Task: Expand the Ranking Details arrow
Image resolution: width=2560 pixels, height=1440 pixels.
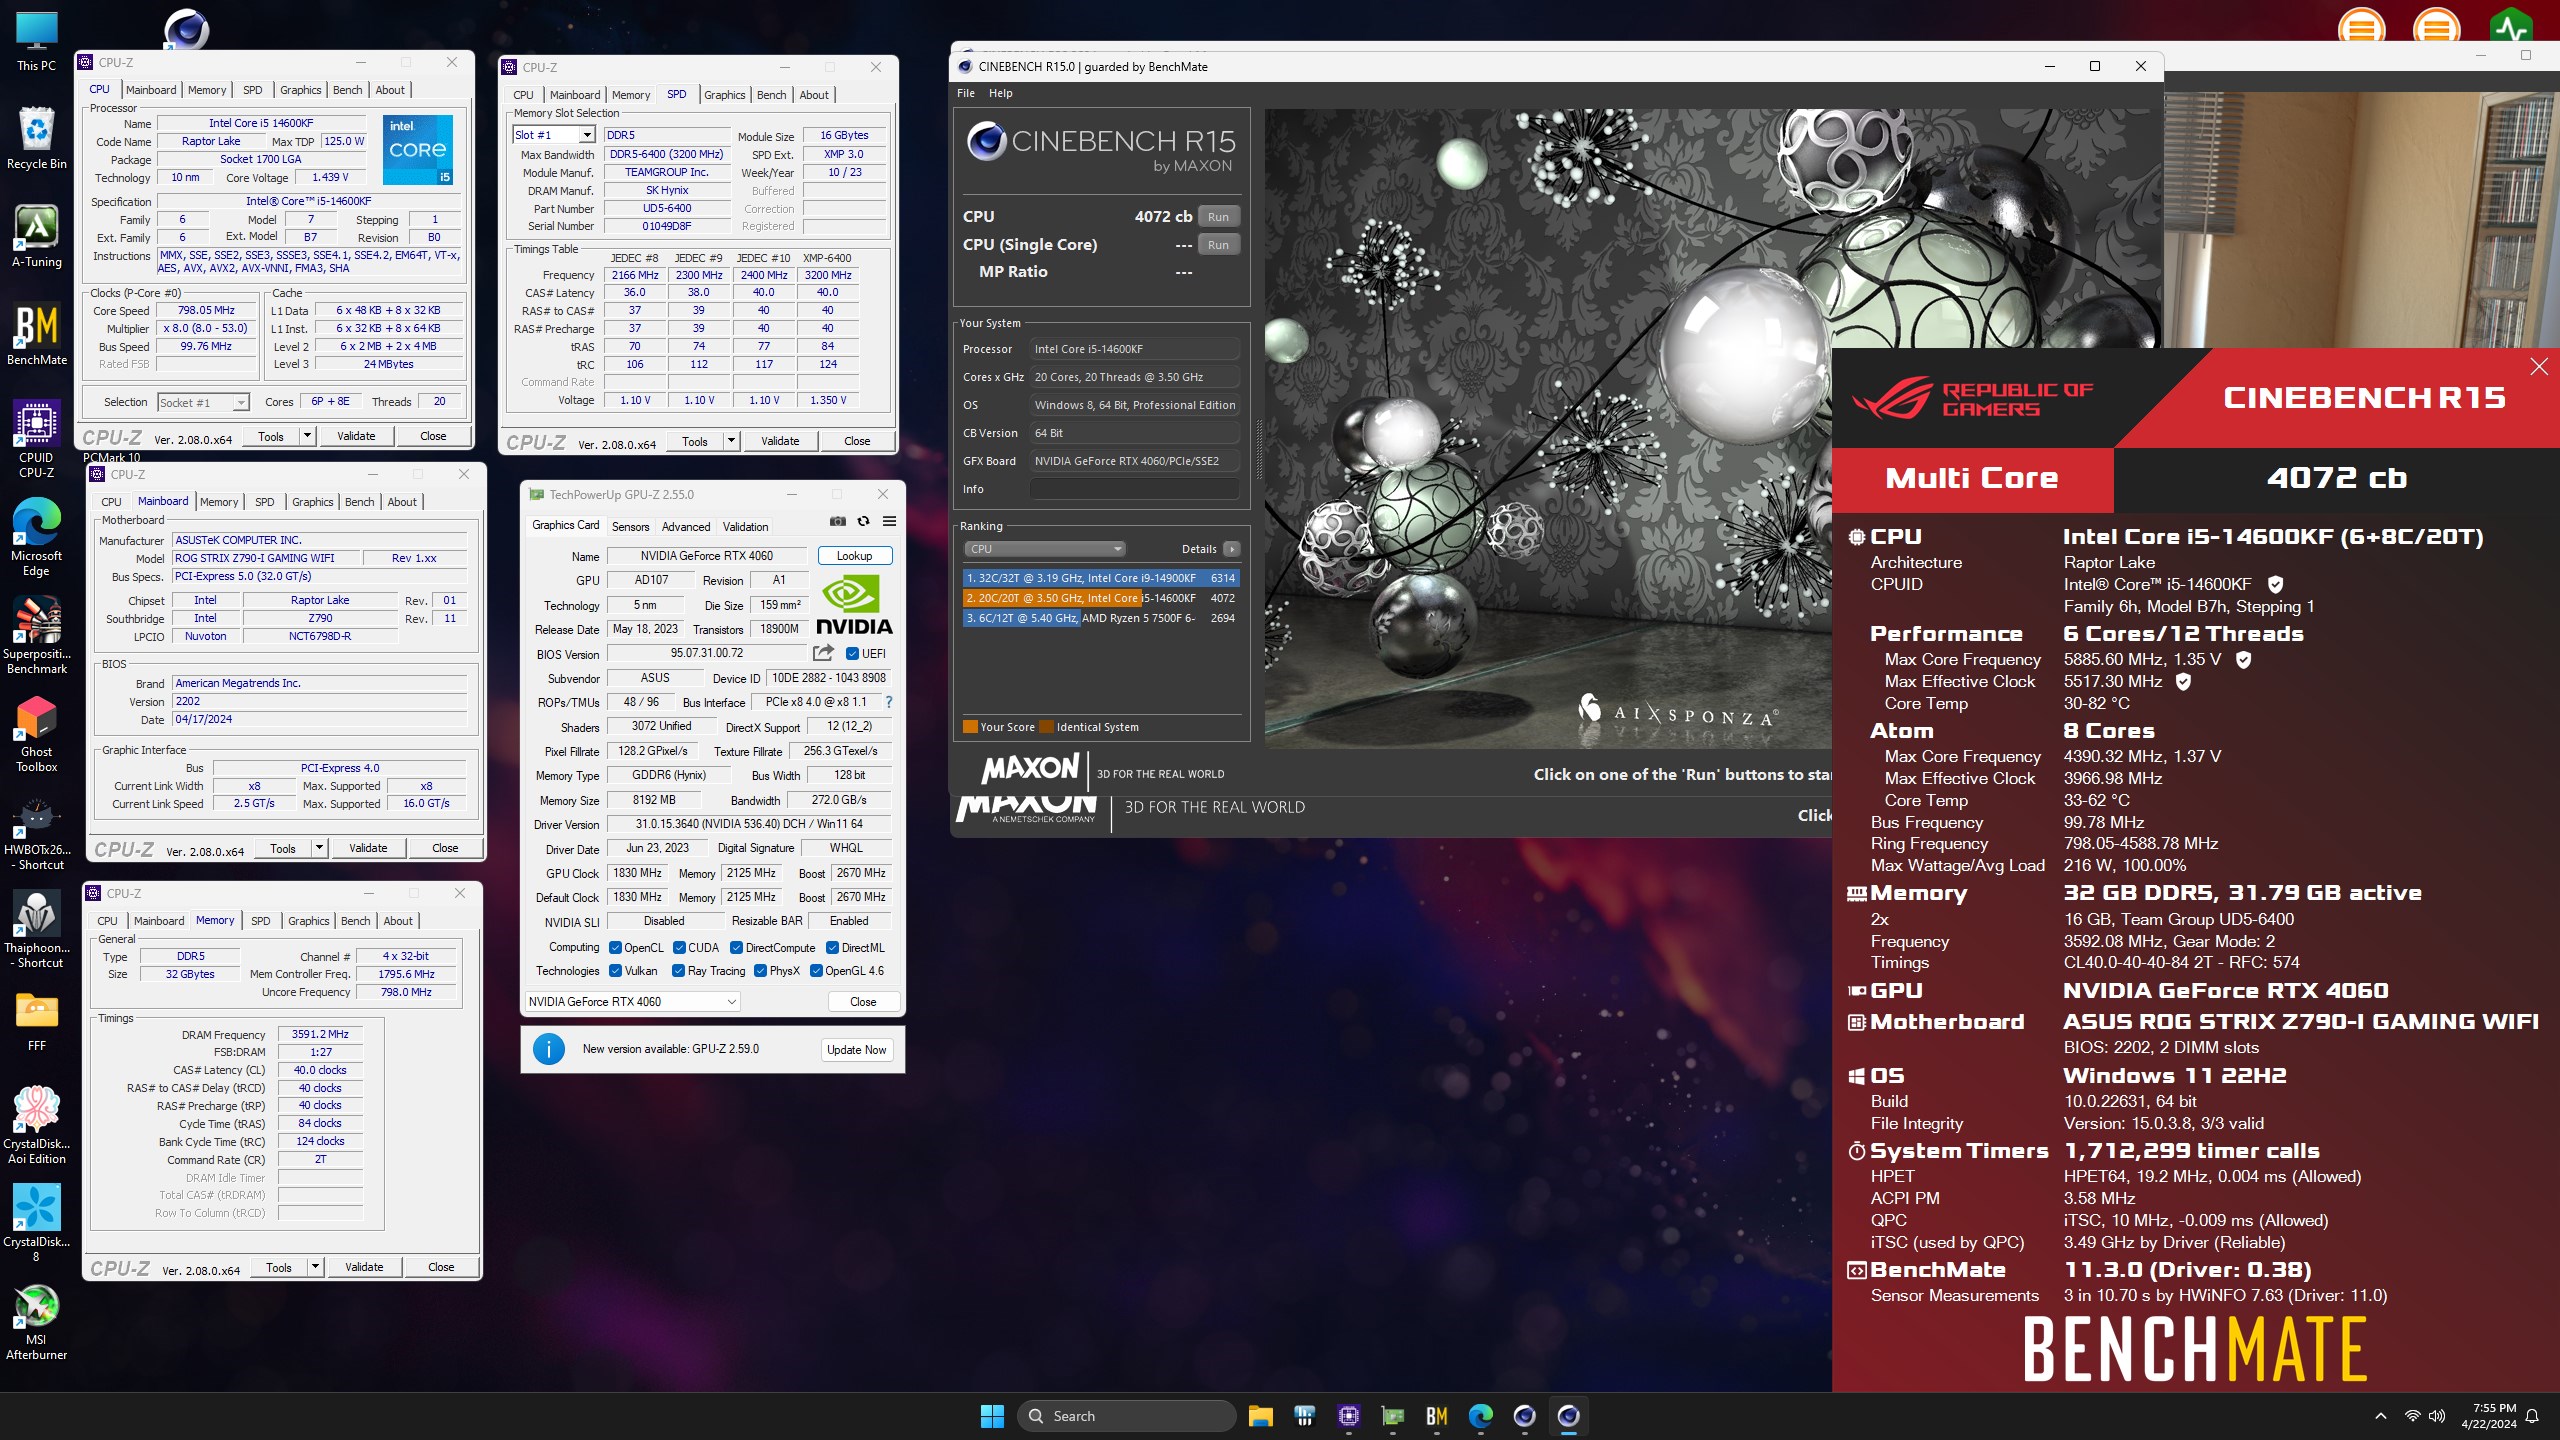Action: pyautogui.click(x=1232, y=549)
